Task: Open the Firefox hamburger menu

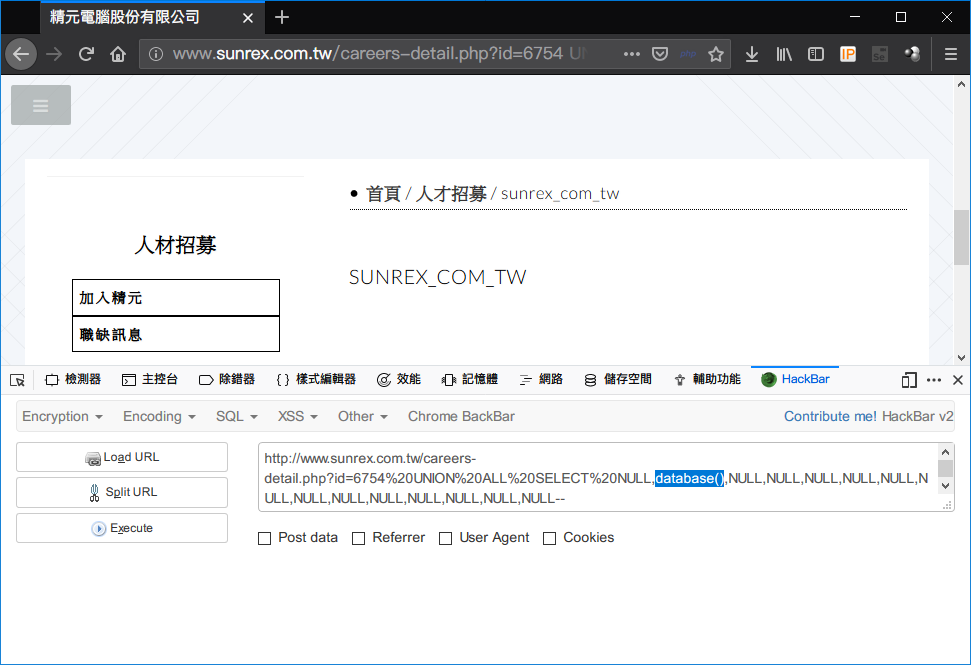Action: [x=951, y=54]
